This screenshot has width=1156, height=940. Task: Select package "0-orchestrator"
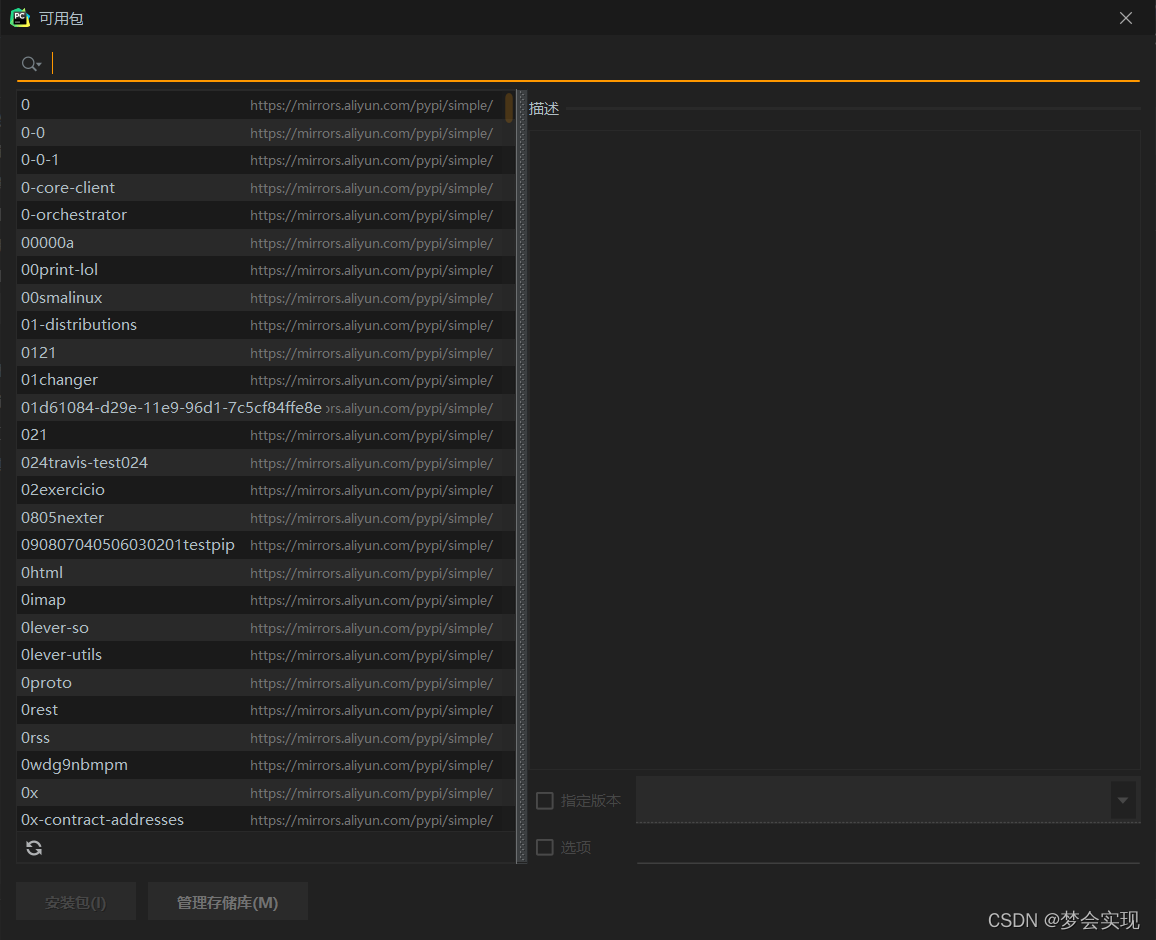point(265,215)
